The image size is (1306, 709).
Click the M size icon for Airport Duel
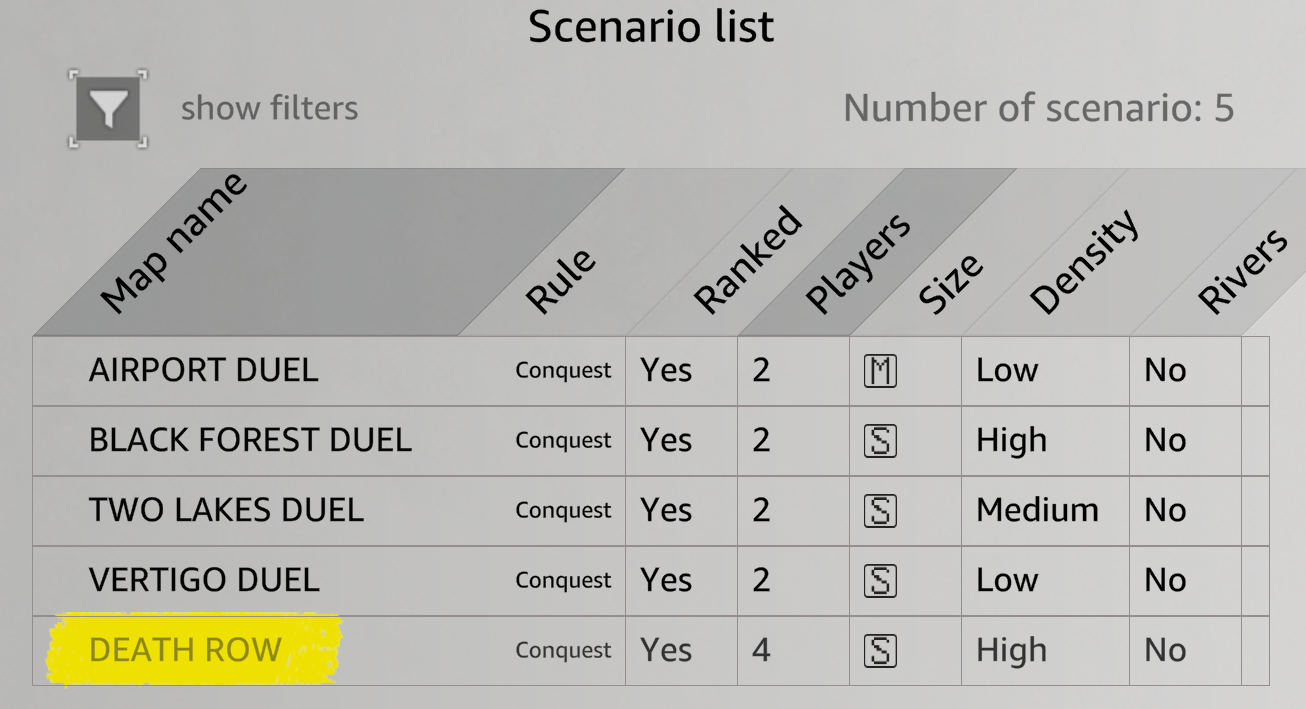880,371
